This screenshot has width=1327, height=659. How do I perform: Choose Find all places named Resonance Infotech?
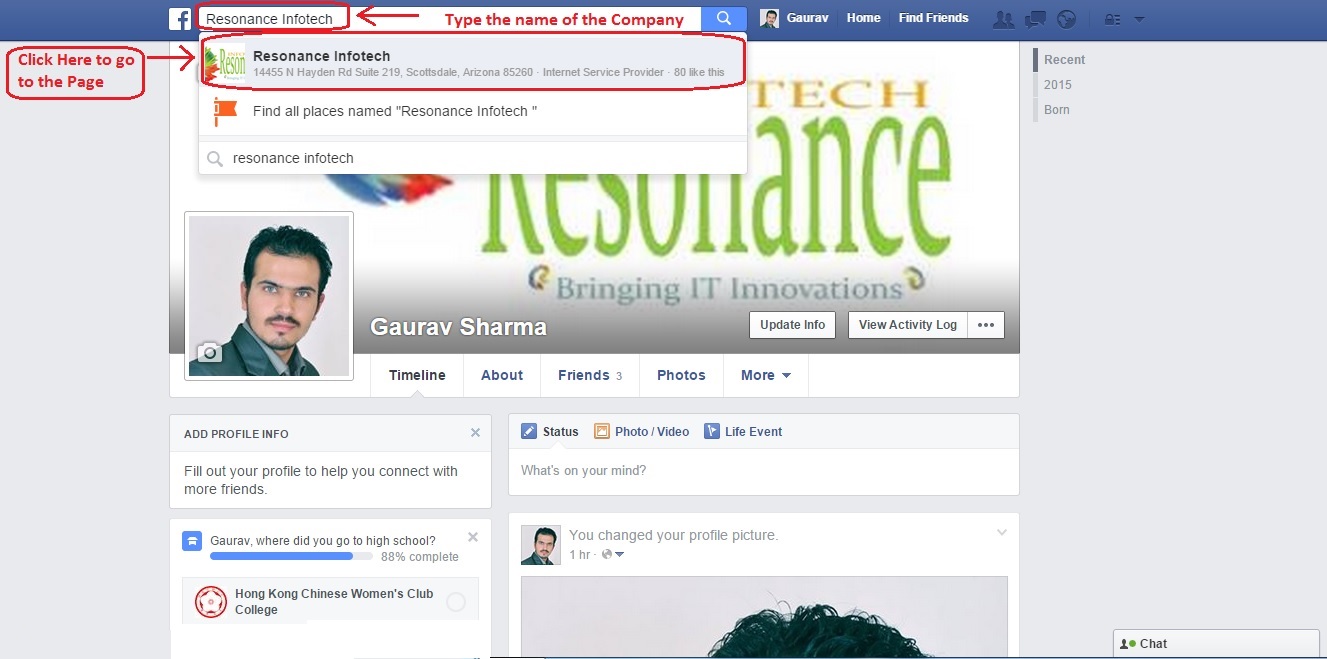pos(473,111)
